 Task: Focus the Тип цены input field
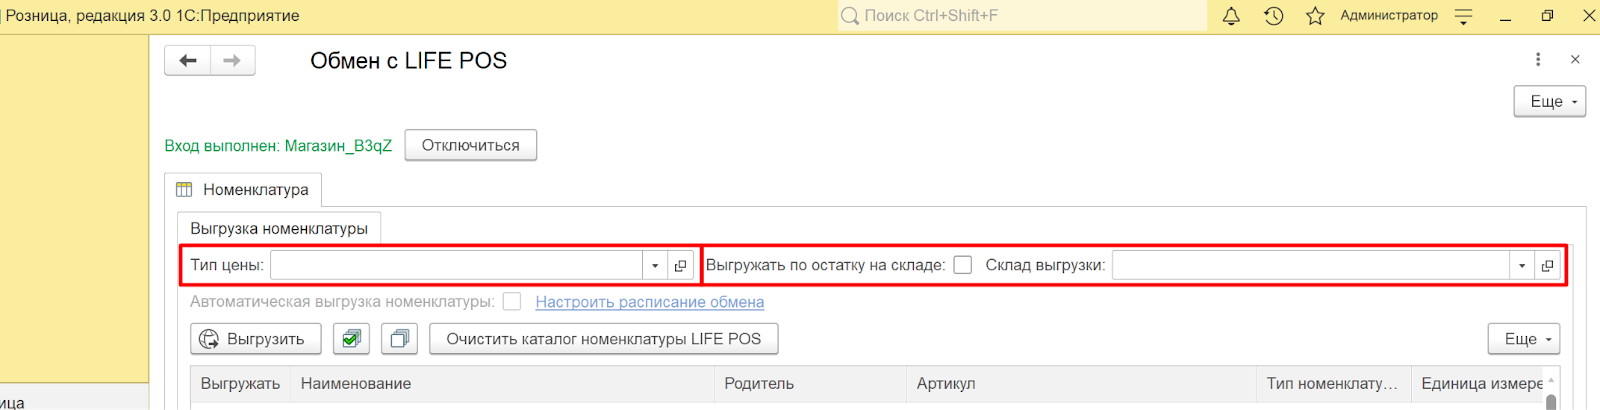456,265
